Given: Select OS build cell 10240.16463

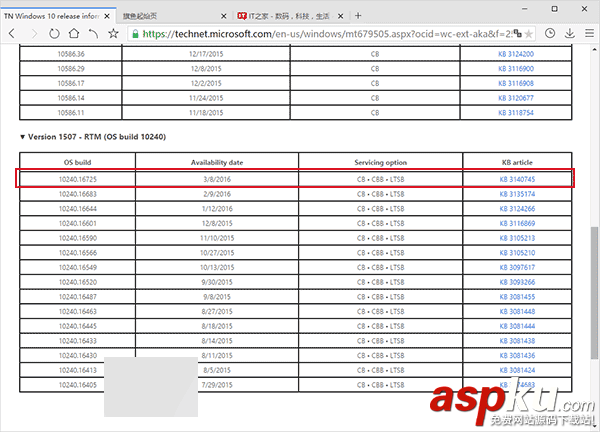Looking at the screenshot, I should point(78,311).
